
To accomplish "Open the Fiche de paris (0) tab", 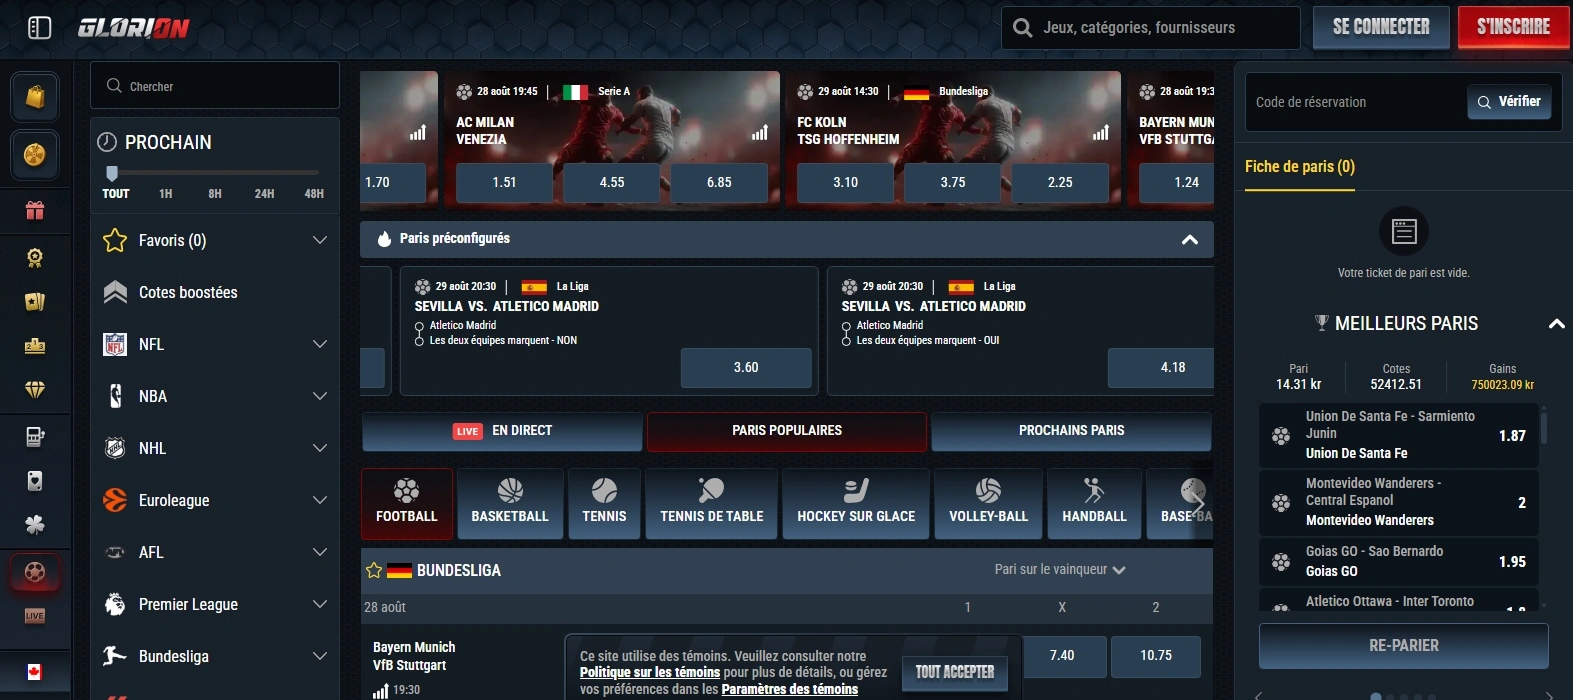I will (x=1300, y=167).
